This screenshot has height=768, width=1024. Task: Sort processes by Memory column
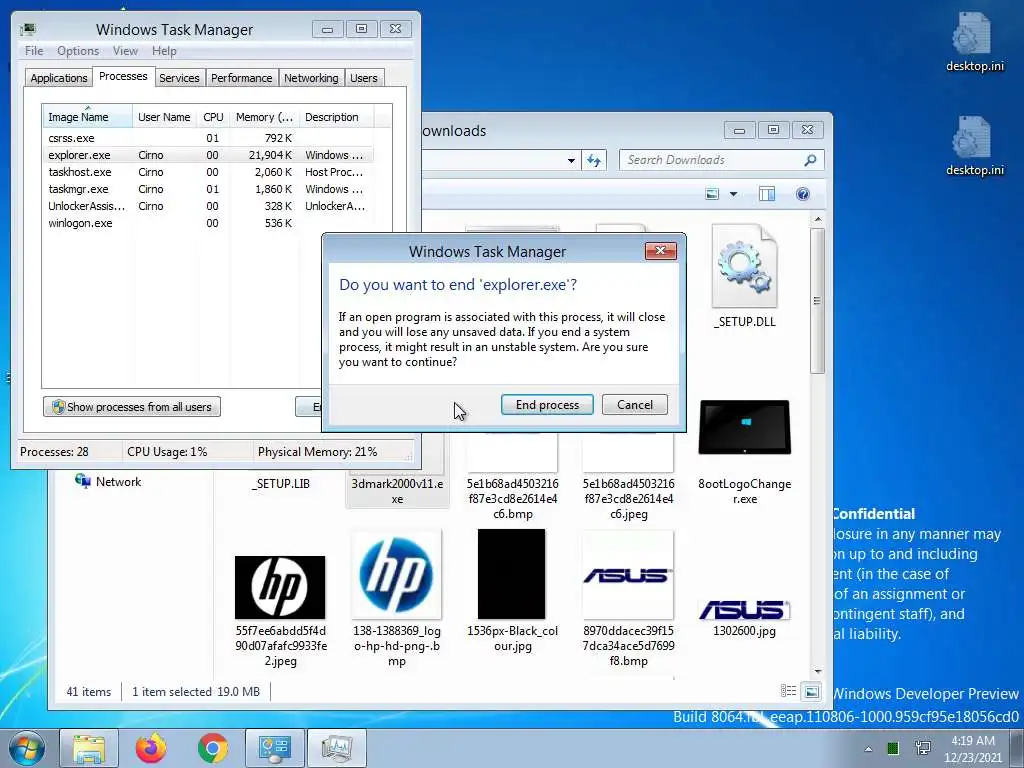click(x=264, y=117)
